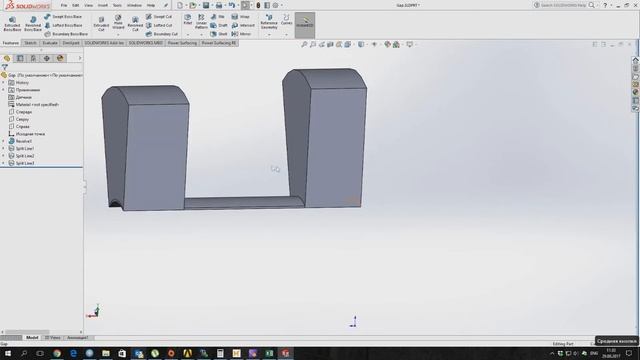Open the FeatureManager design tree tab

(7, 58)
